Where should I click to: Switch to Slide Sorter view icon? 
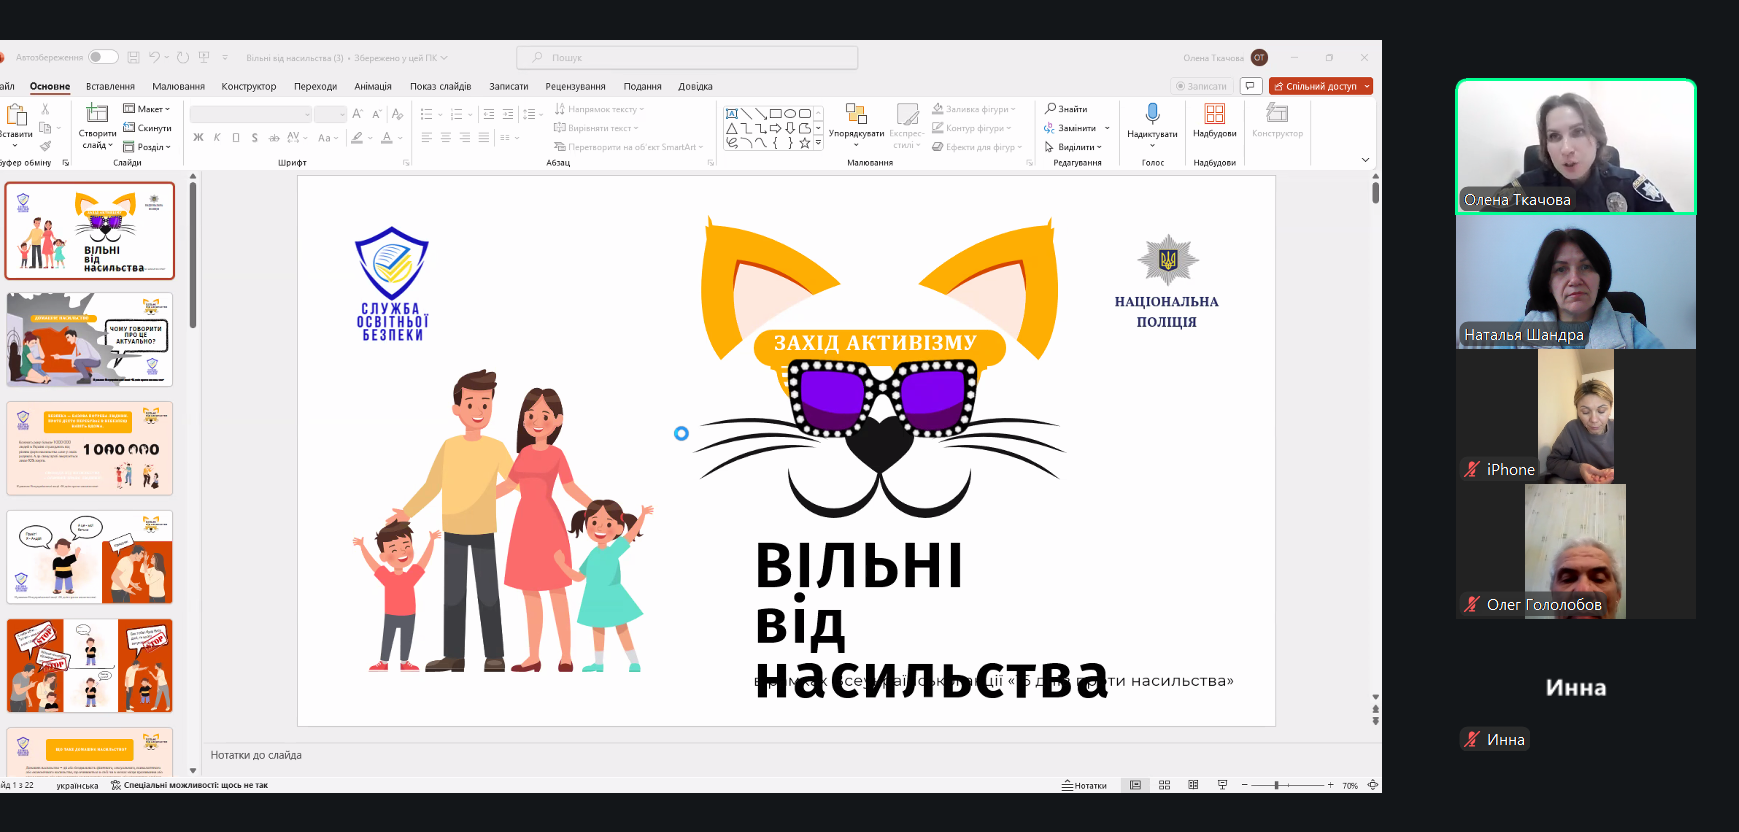point(1164,785)
